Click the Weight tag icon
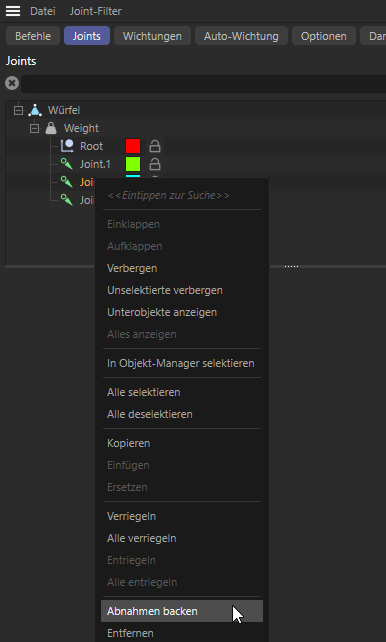The height and width of the screenshot is (642, 386). pyautogui.click(x=51, y=128)
